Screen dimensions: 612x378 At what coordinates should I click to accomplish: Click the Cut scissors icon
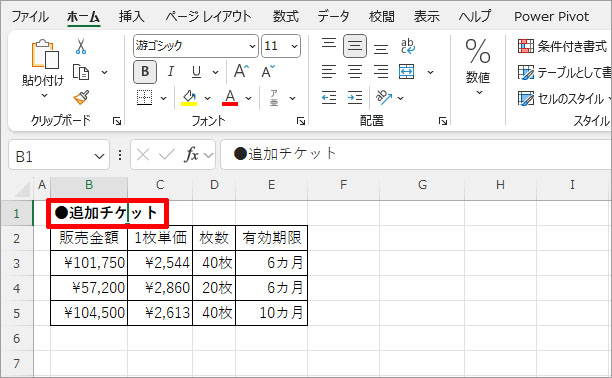point(81,46)
